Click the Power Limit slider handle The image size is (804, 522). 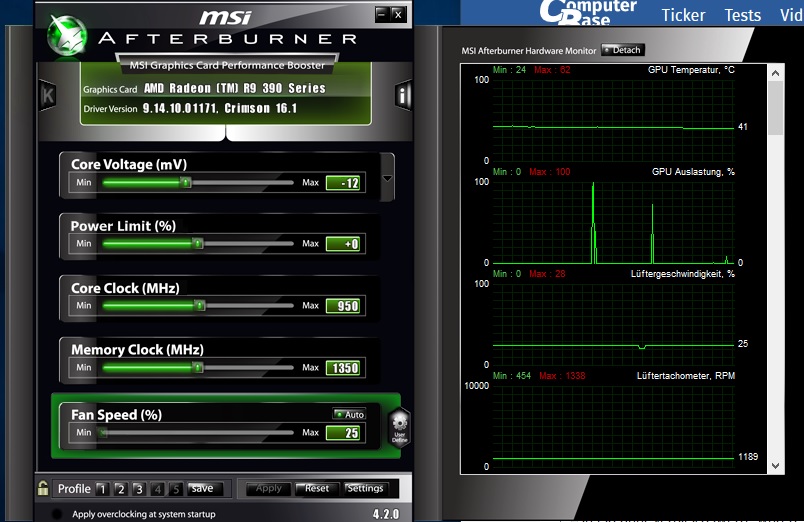(x=198, y=244)
